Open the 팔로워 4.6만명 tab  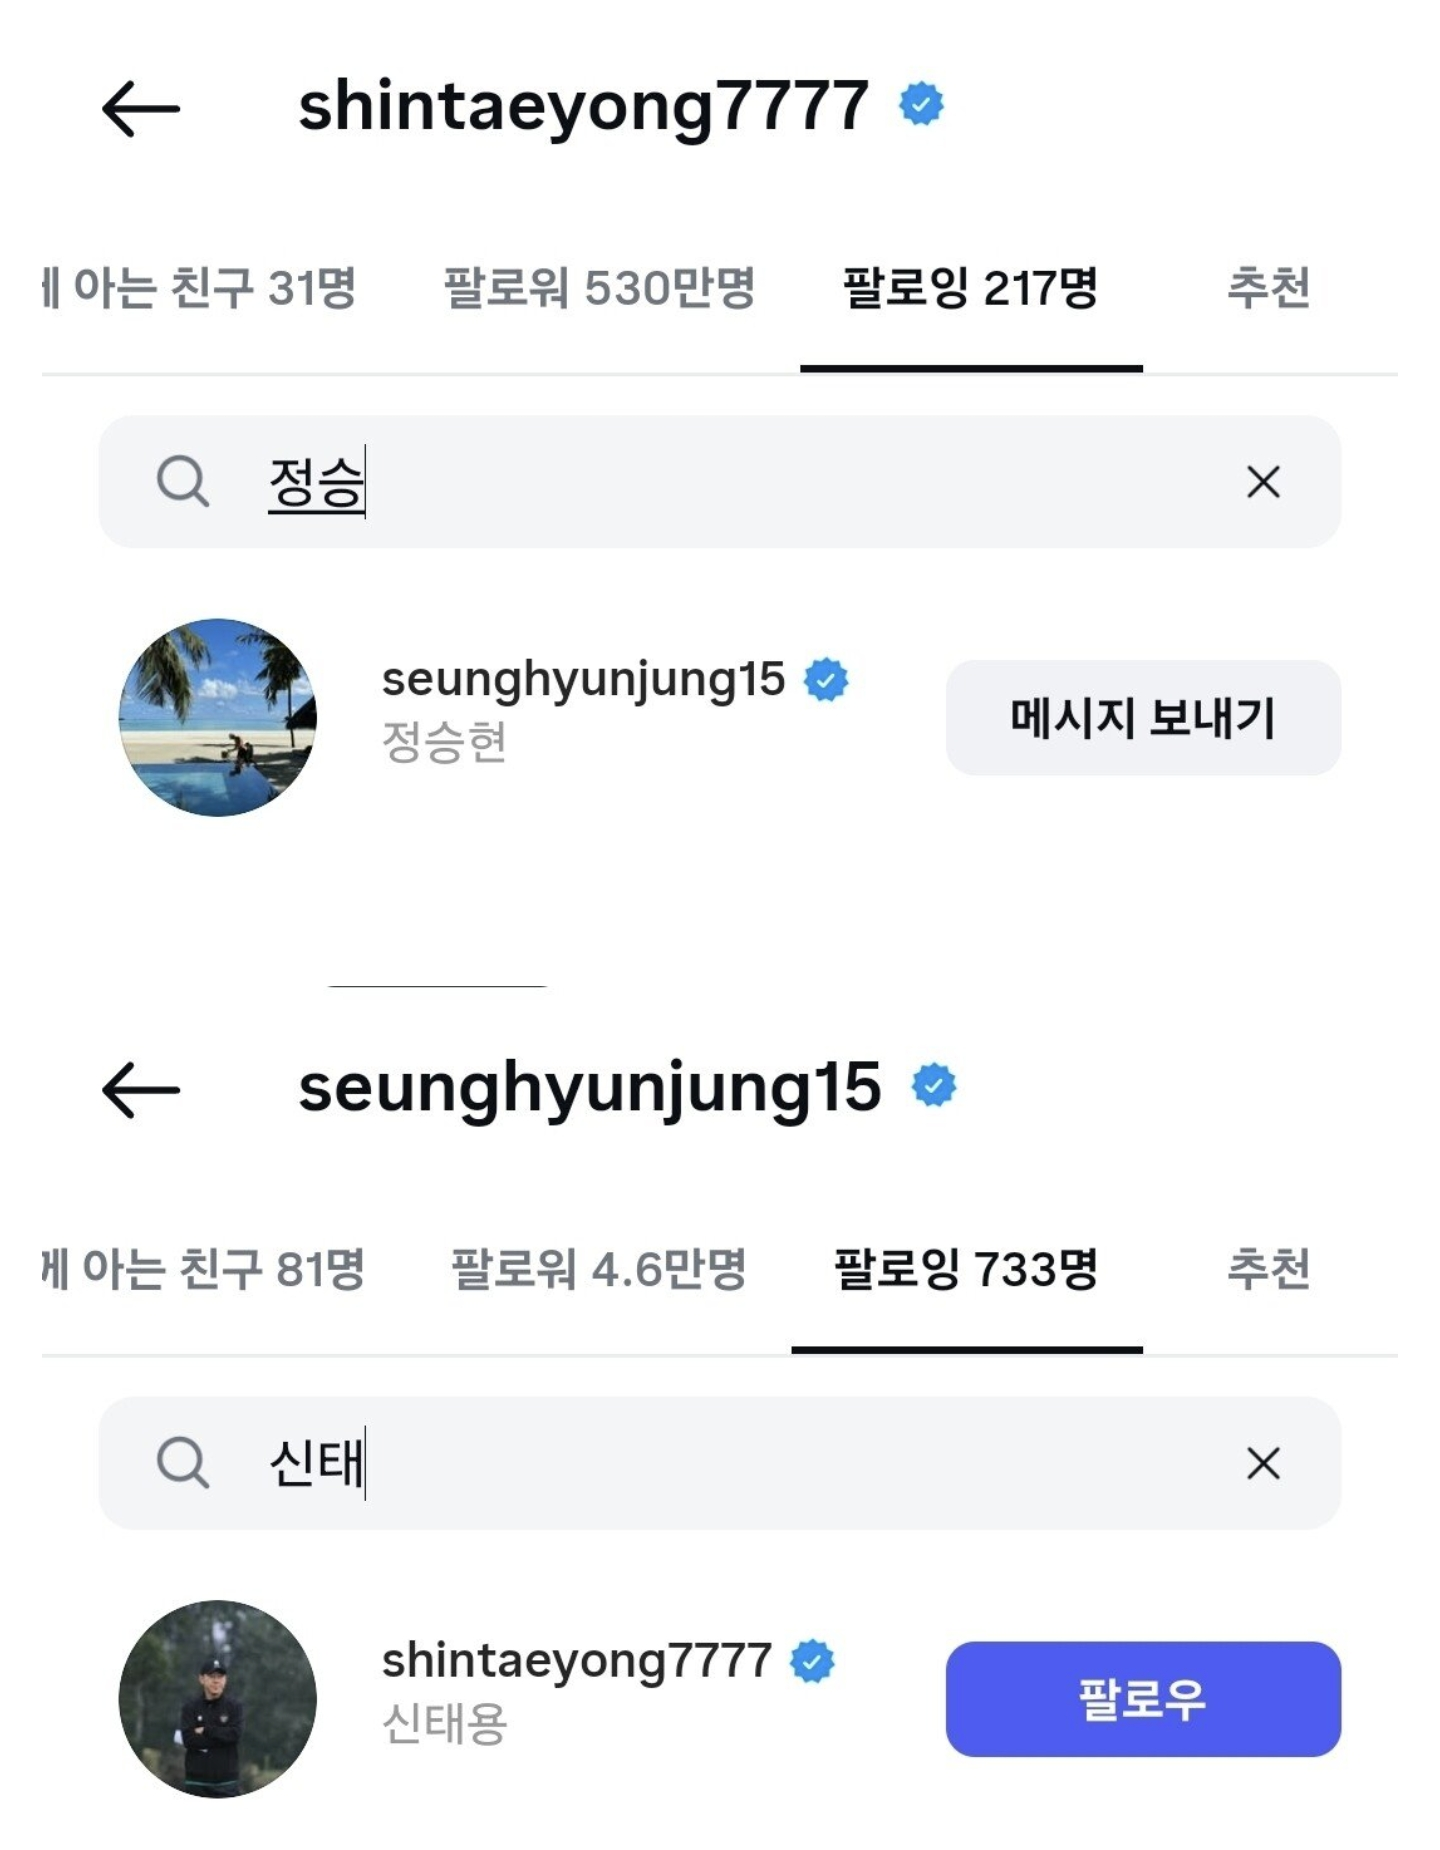coord(599,1270)
